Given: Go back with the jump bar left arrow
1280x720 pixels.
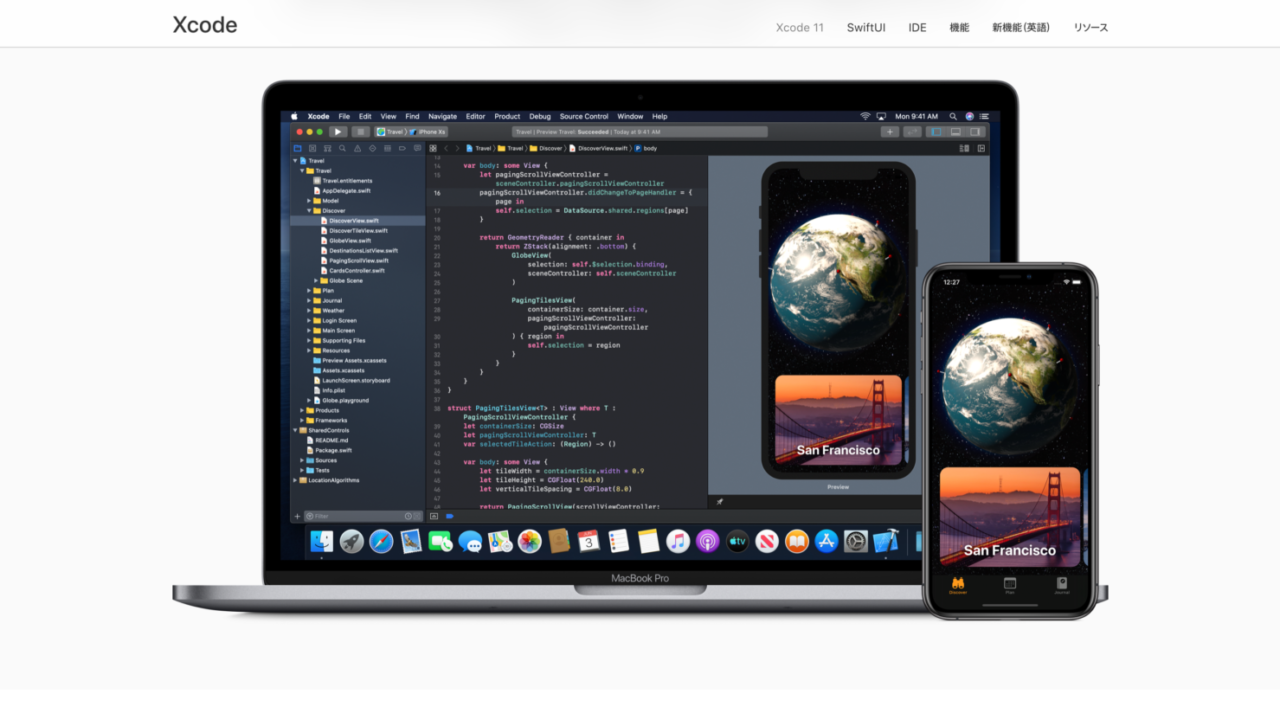Looking at the screenshot, I should tap(446, 148).
